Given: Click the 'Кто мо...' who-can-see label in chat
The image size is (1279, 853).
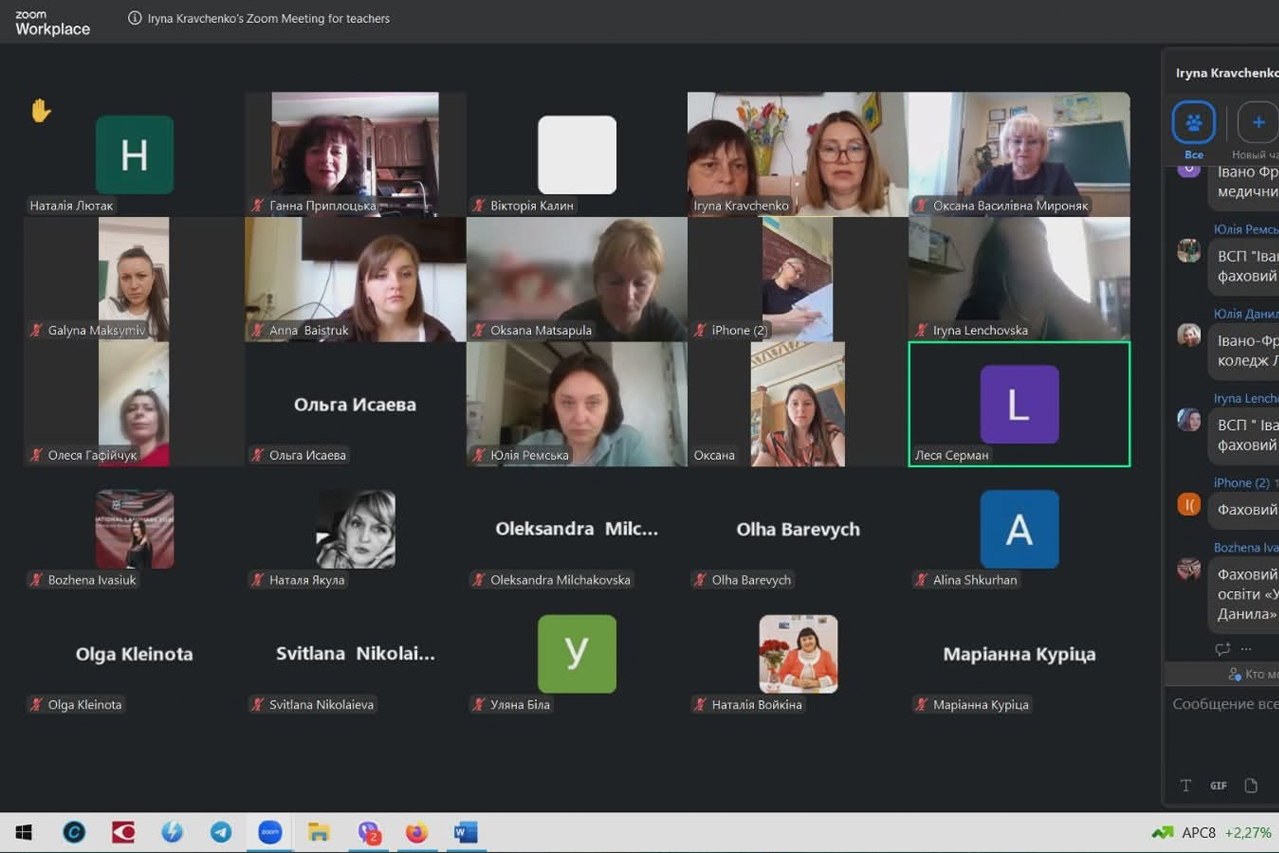Looking at the screenshot, I should 1252,674.
